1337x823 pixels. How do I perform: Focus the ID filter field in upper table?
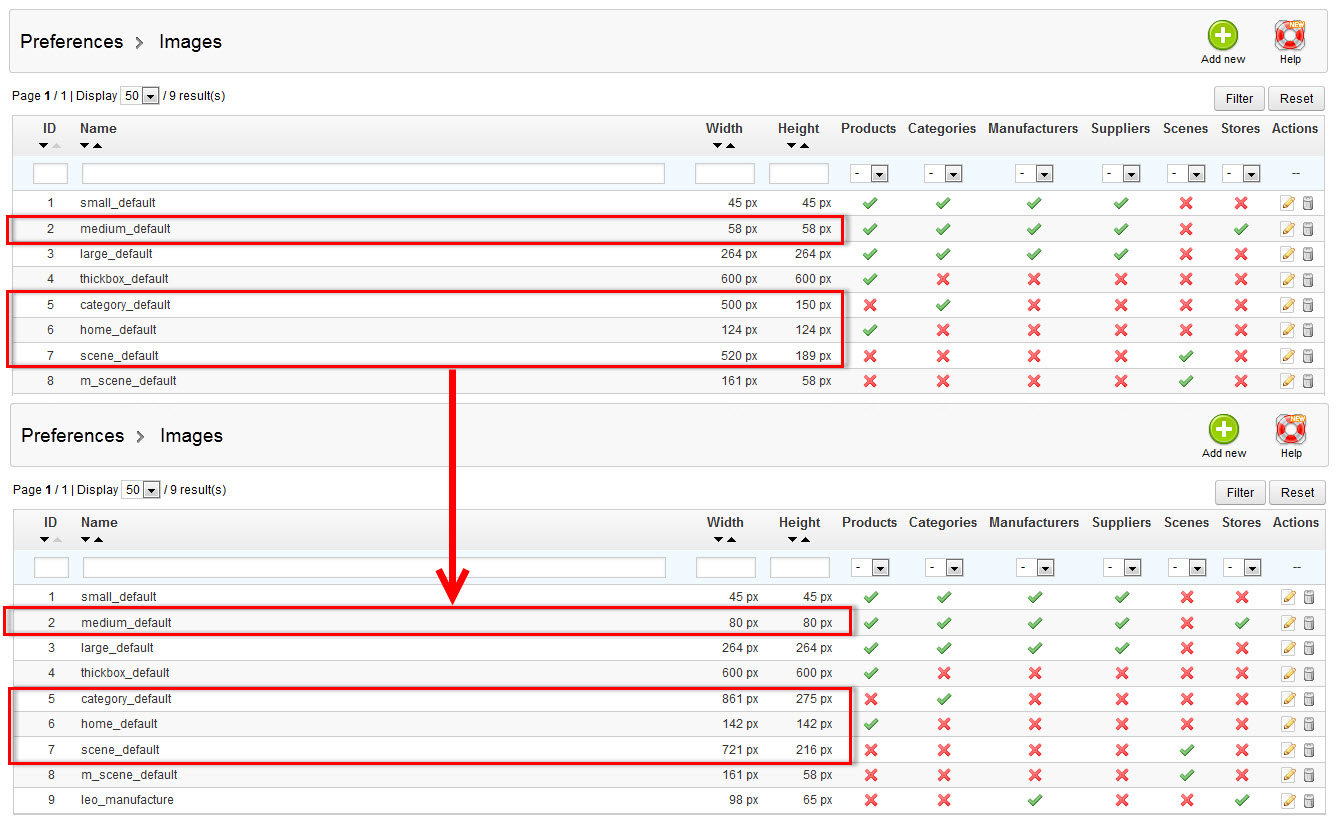pyautogui.click(x=50, y=174)
